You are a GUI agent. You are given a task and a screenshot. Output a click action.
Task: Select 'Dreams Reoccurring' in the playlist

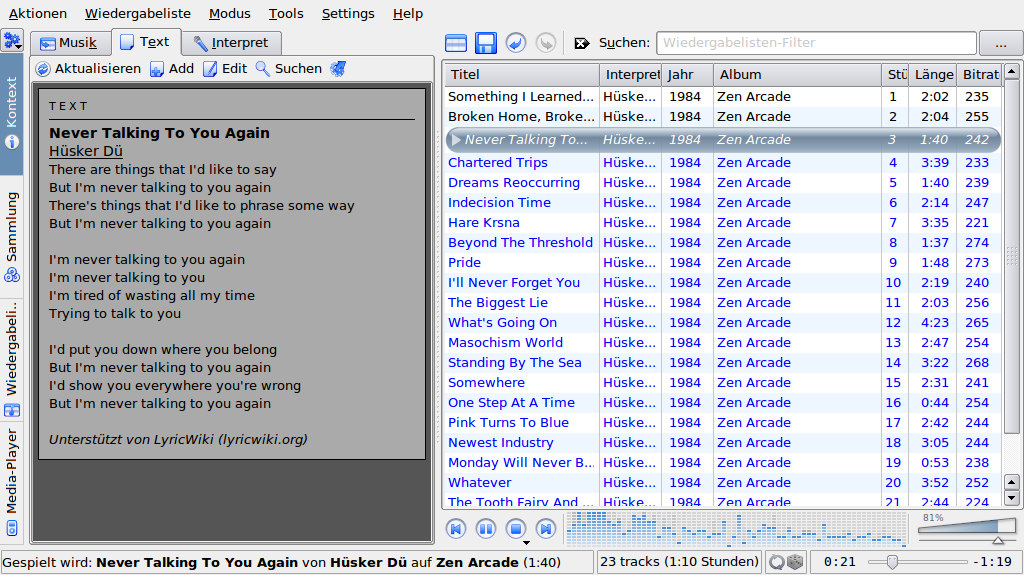click(x=723, y=183)
